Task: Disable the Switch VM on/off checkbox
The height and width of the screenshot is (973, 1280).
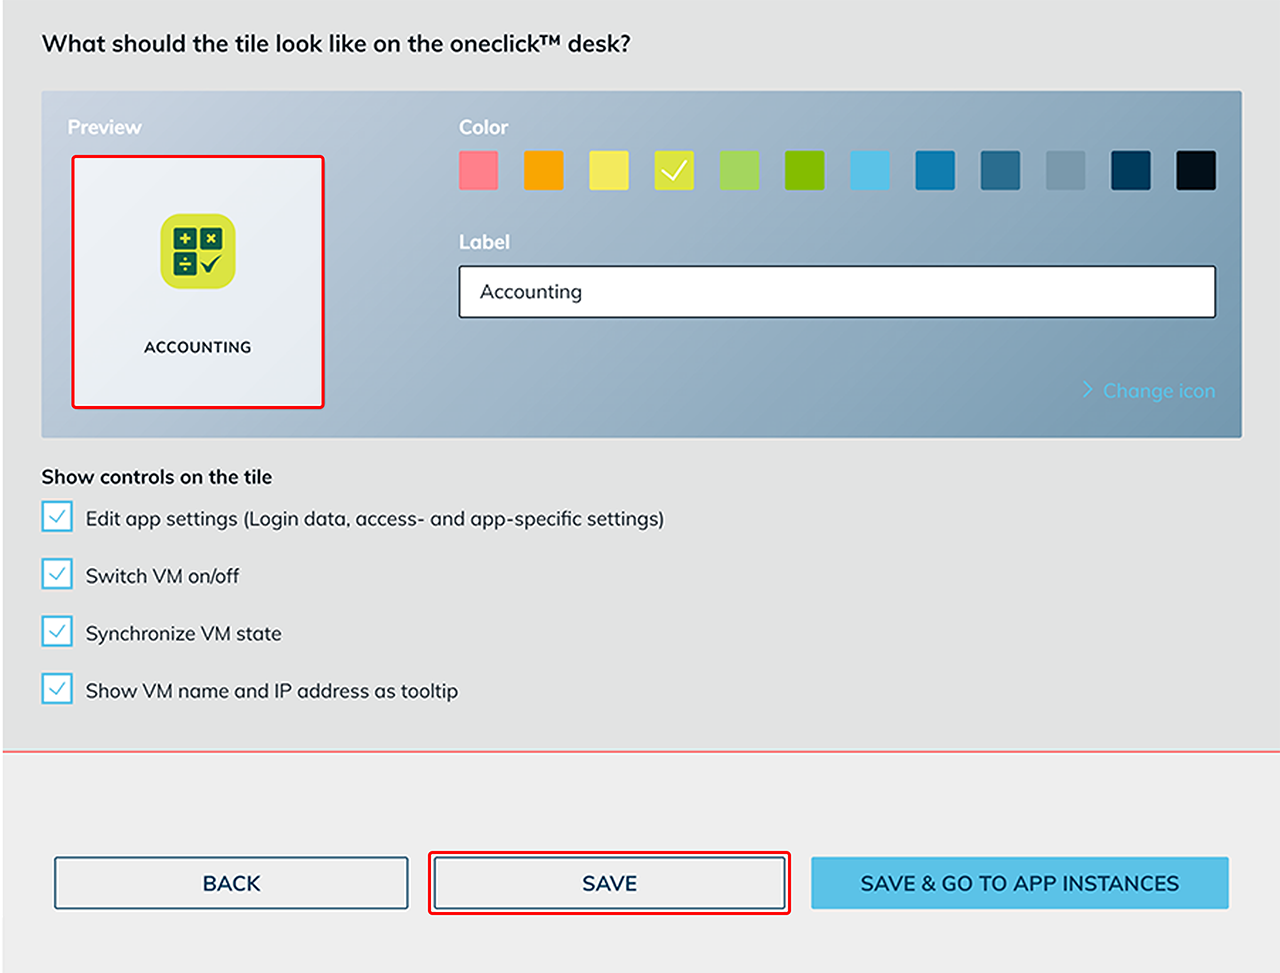Action: pyautogui.click(x=57, y=574)
